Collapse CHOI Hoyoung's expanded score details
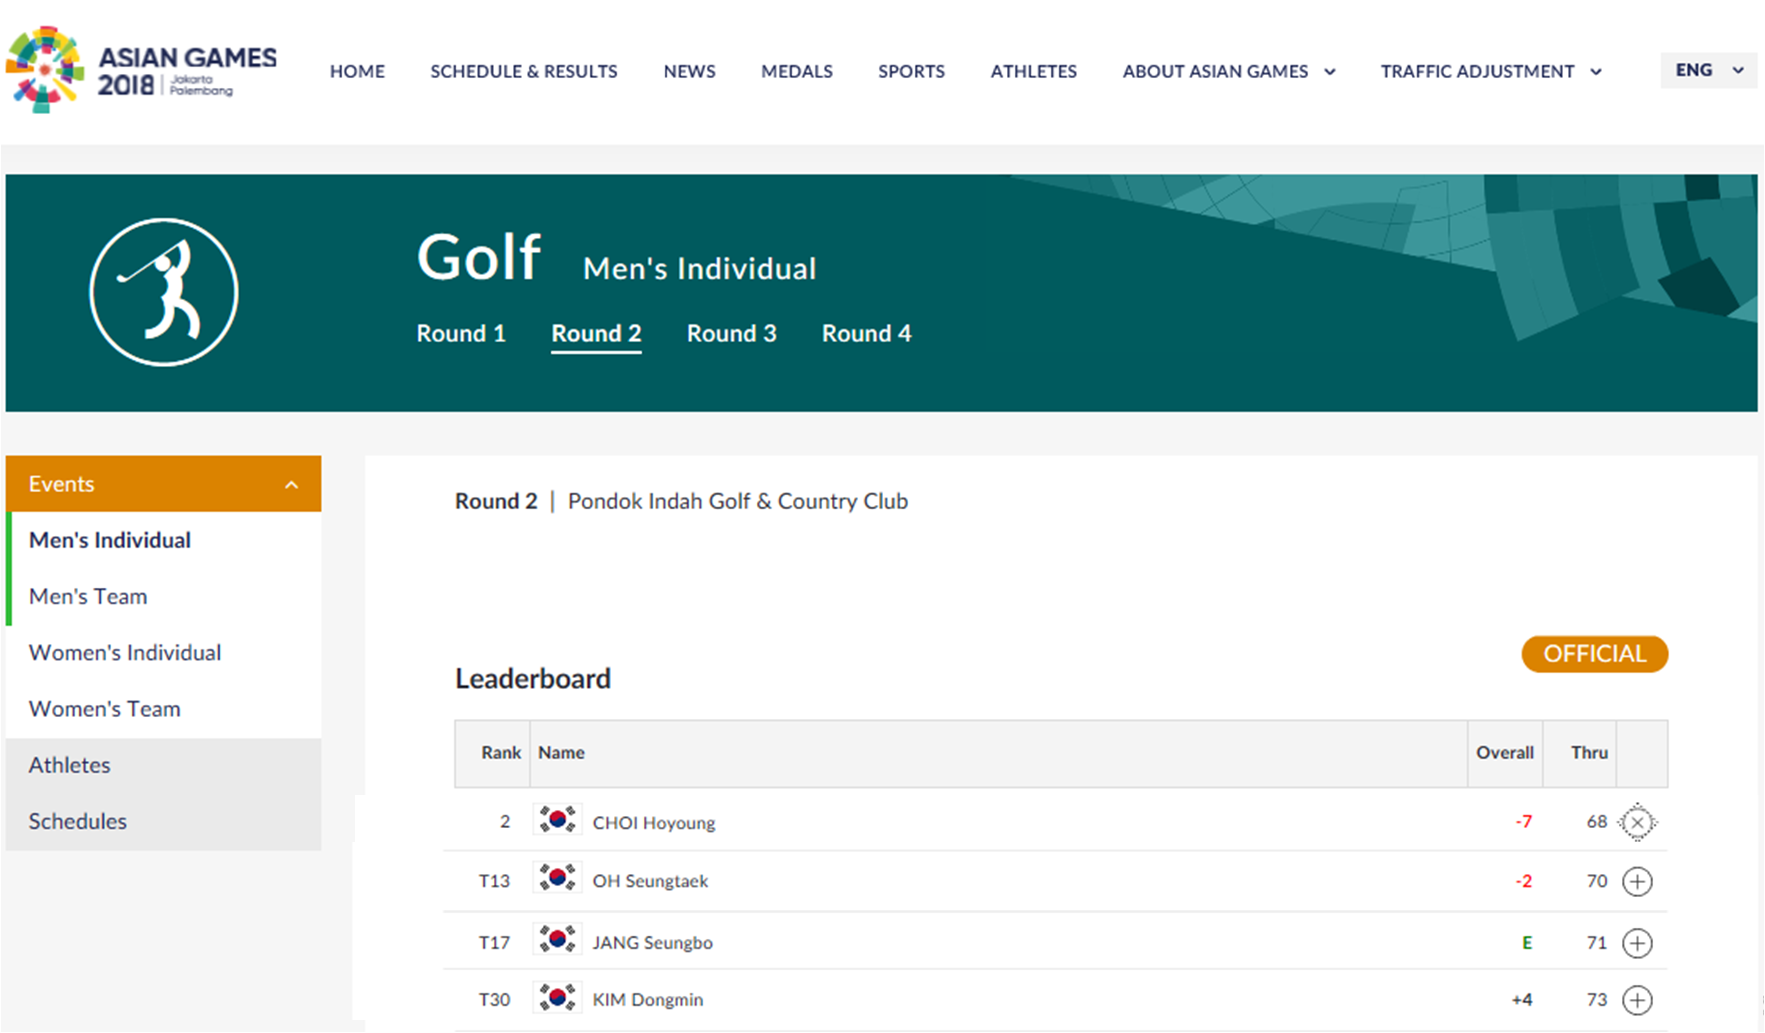The height and width of the screenshot is (1033, 1765). [1637, 822]
